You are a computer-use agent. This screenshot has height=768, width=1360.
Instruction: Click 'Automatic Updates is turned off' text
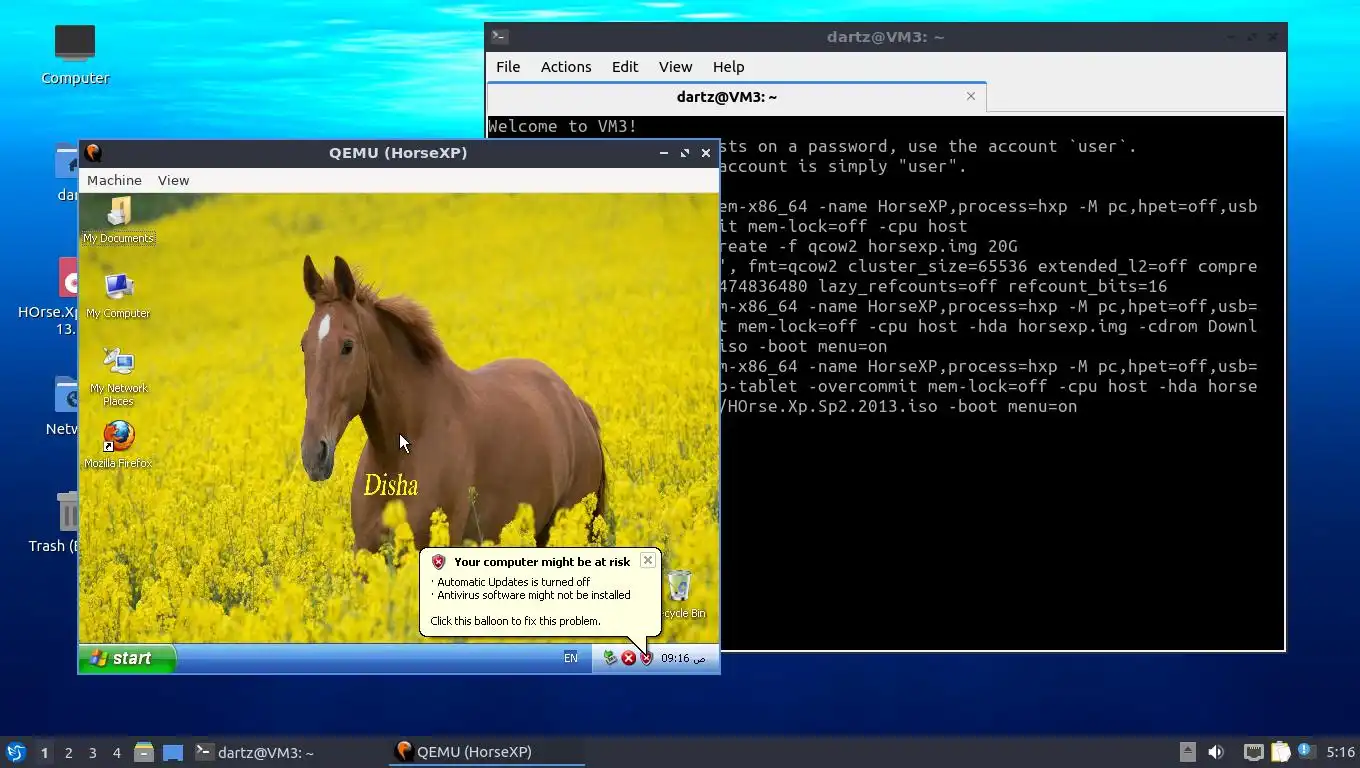pyautogui.click(x=513, y=582)
